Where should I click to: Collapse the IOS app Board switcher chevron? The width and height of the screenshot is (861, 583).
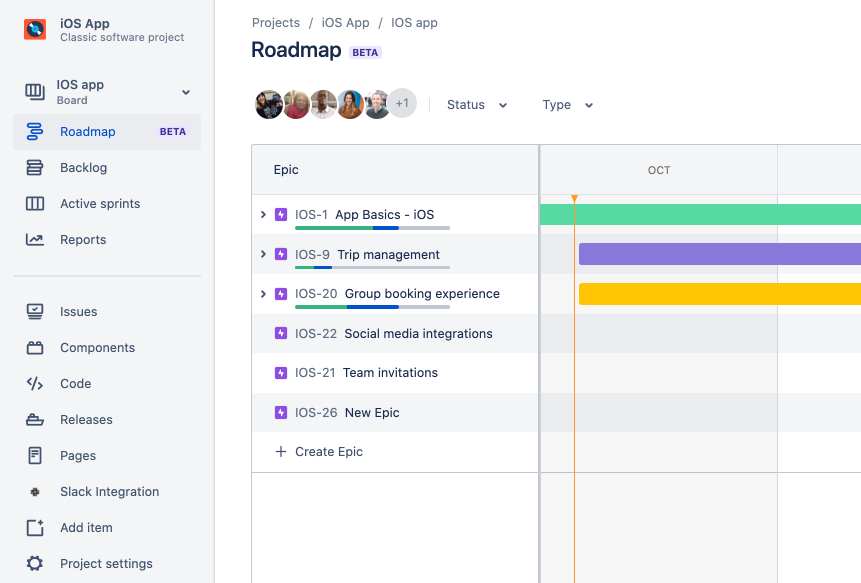pos(185,91)
